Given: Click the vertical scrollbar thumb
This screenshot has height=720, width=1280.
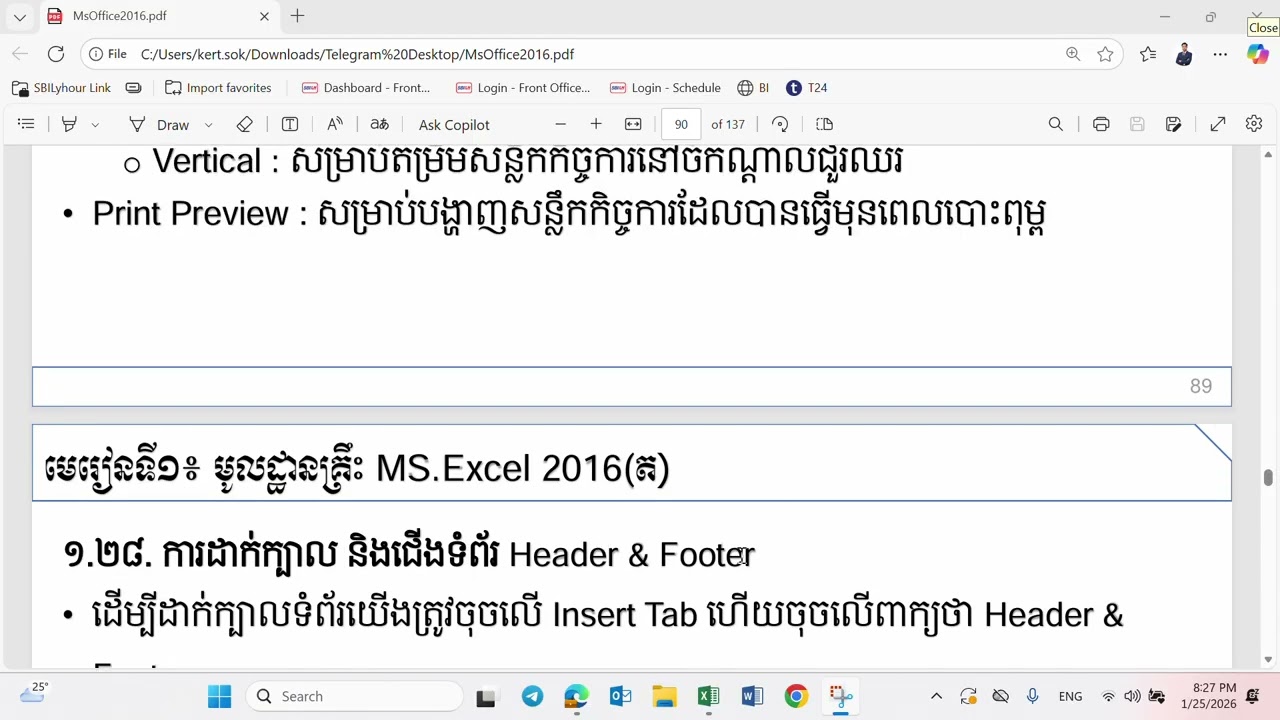Looking at the screenshot, I should click(x=1268, y=478).
